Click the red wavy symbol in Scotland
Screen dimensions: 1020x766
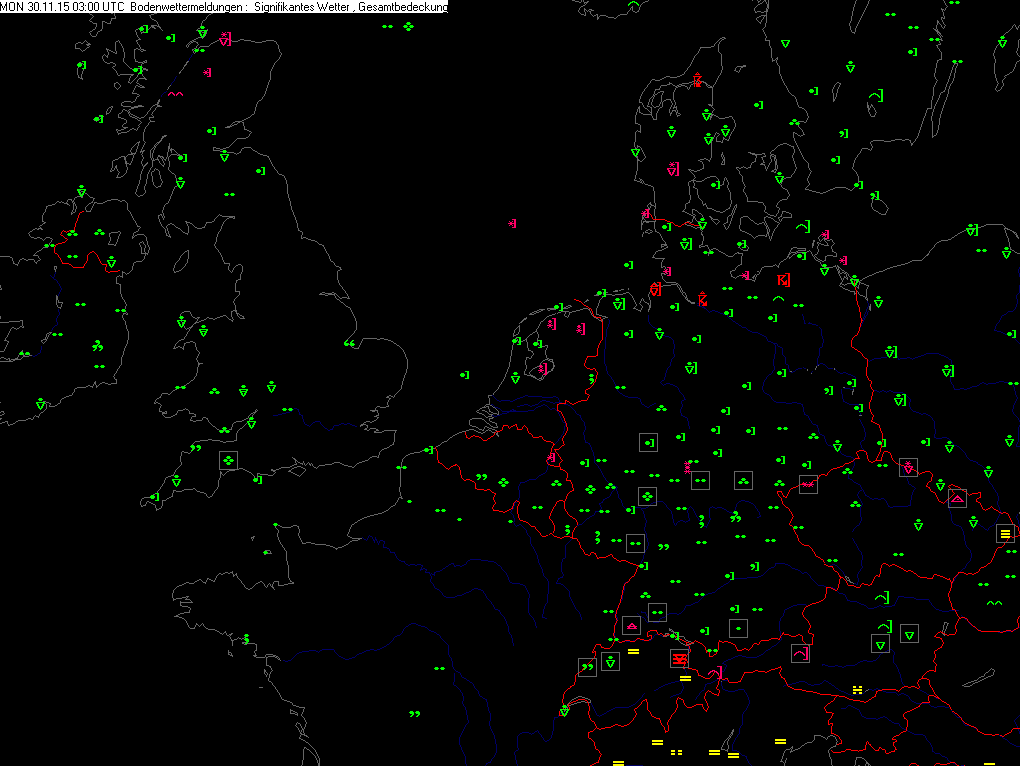tap(175, 94)
